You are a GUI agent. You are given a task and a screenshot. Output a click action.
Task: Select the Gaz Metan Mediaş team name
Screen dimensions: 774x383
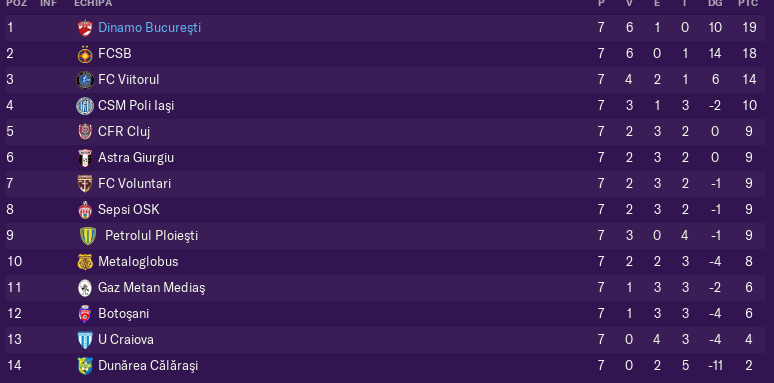tap(152, 288)
